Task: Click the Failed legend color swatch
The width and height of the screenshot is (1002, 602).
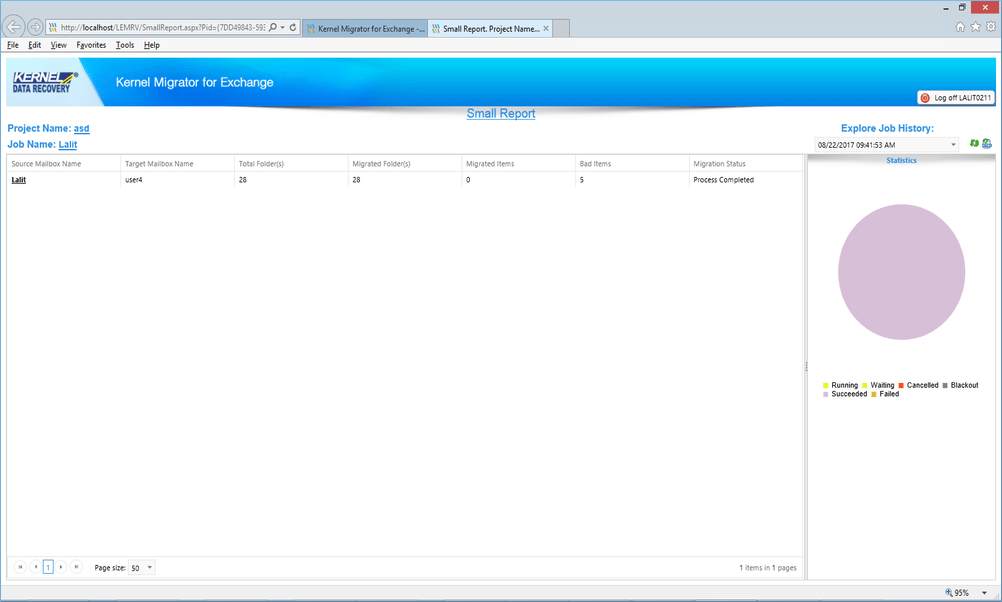Action: pyautogui.click(x=874, y=394)
